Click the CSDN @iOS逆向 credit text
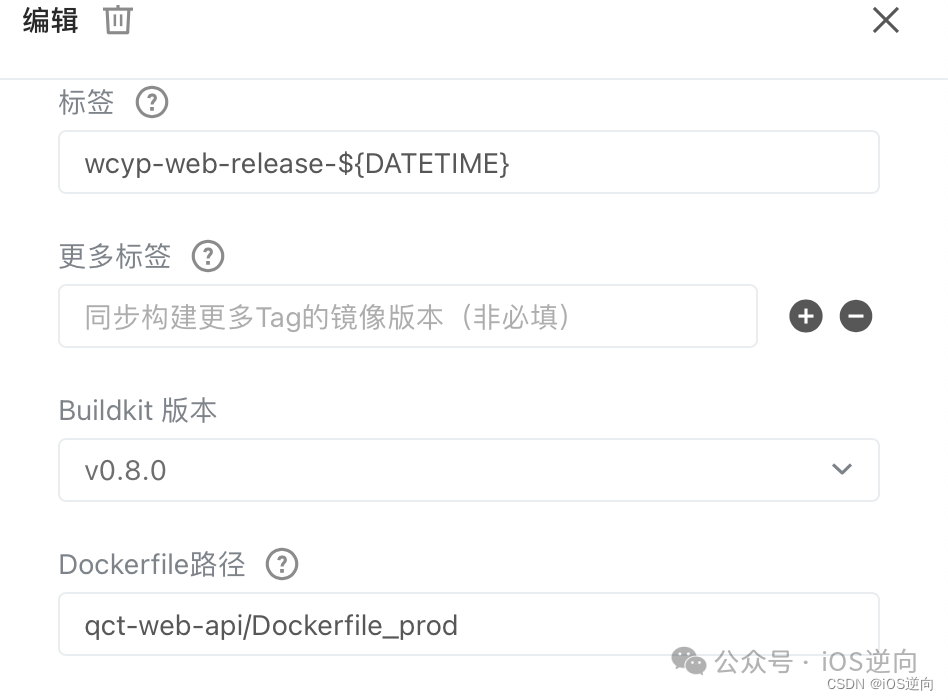The image size is (948, 700). point(880,684)
